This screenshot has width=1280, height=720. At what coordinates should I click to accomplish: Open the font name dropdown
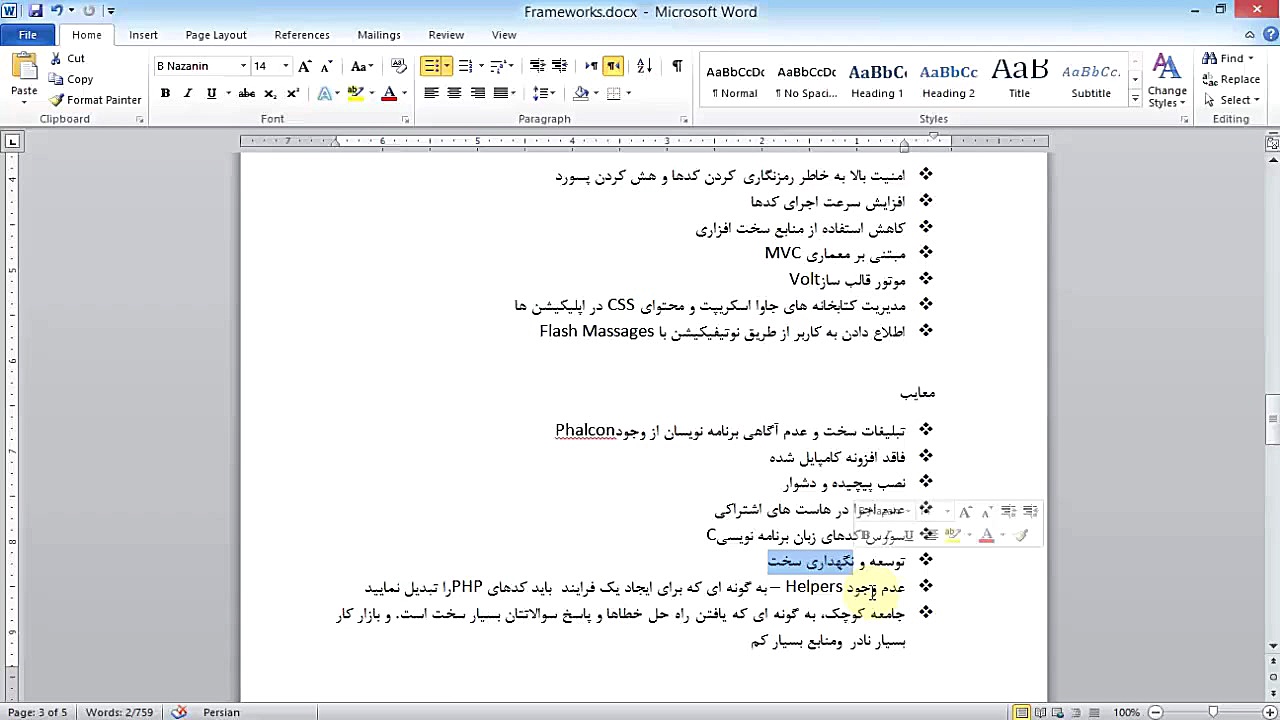243,65
